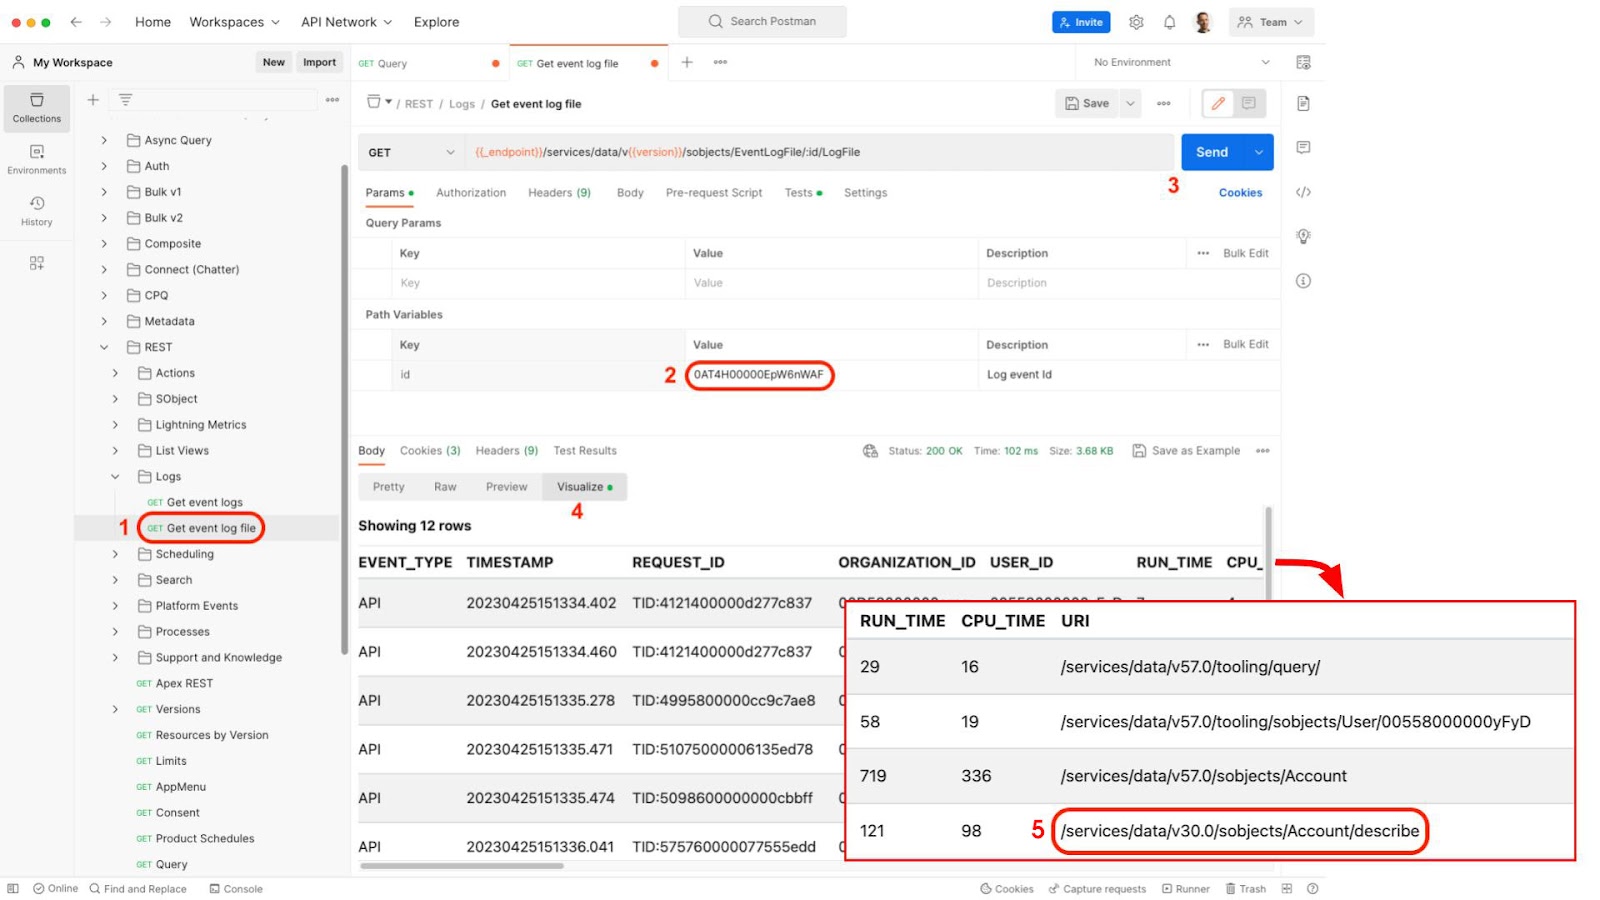Image resolution: width=1600 pixels, height=900 pixels.
Task: Open the Send button dropdown arrow
Action: click(x=1258, y=152)
